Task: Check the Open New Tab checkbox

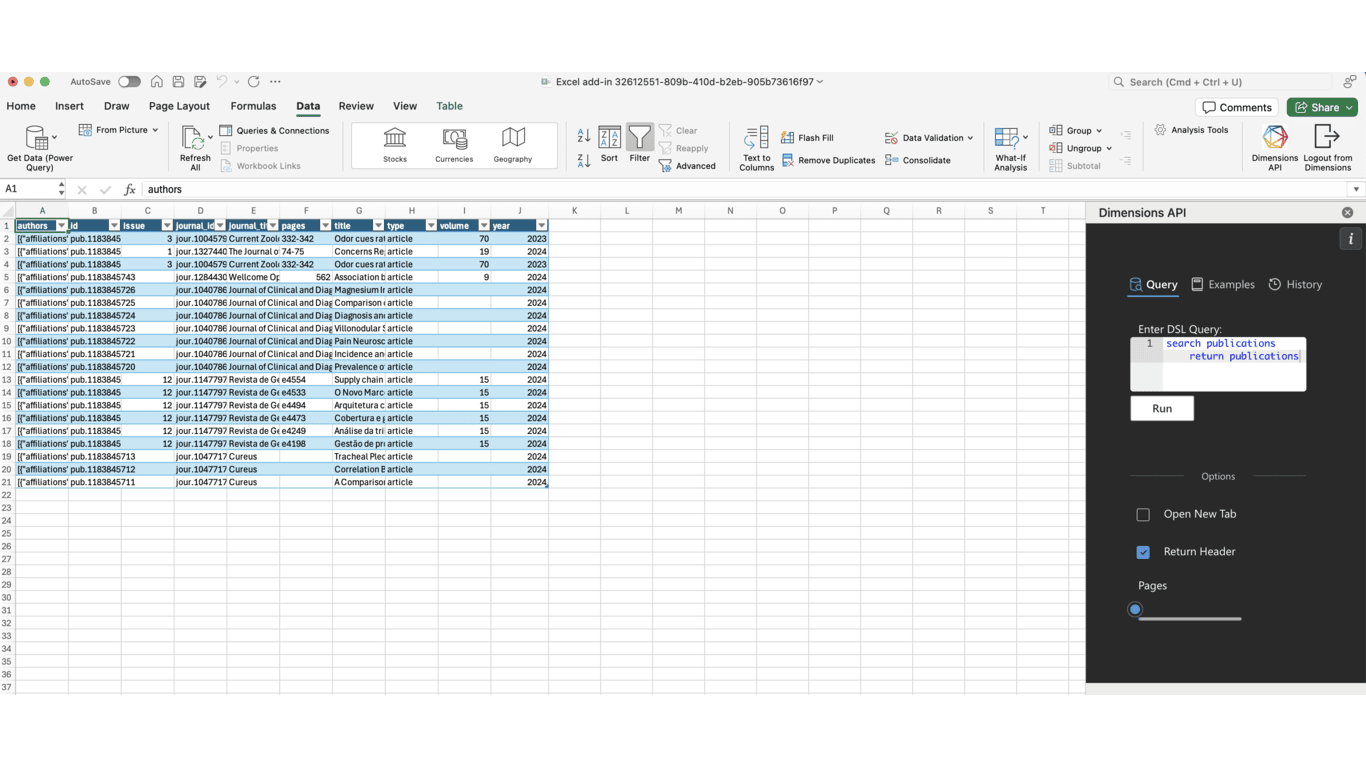Action: (x=1143, y=514)
